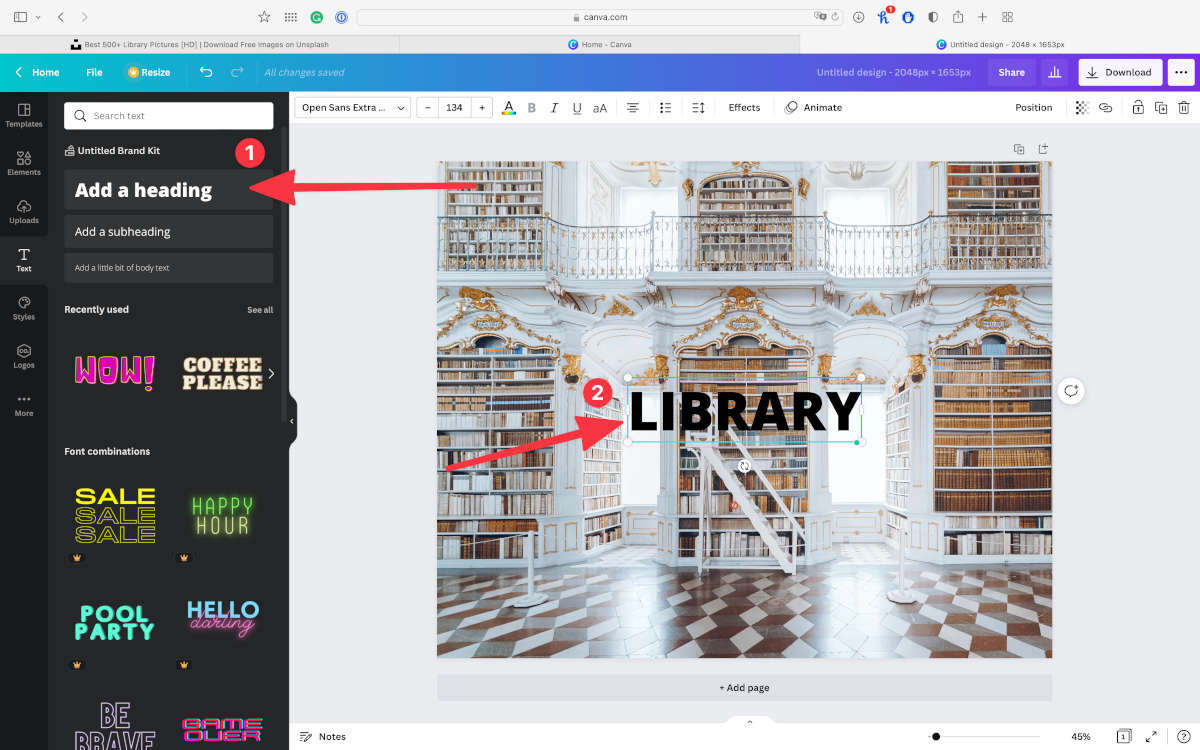
Task: Return to Canva Home
Action: tap(37, 72)
